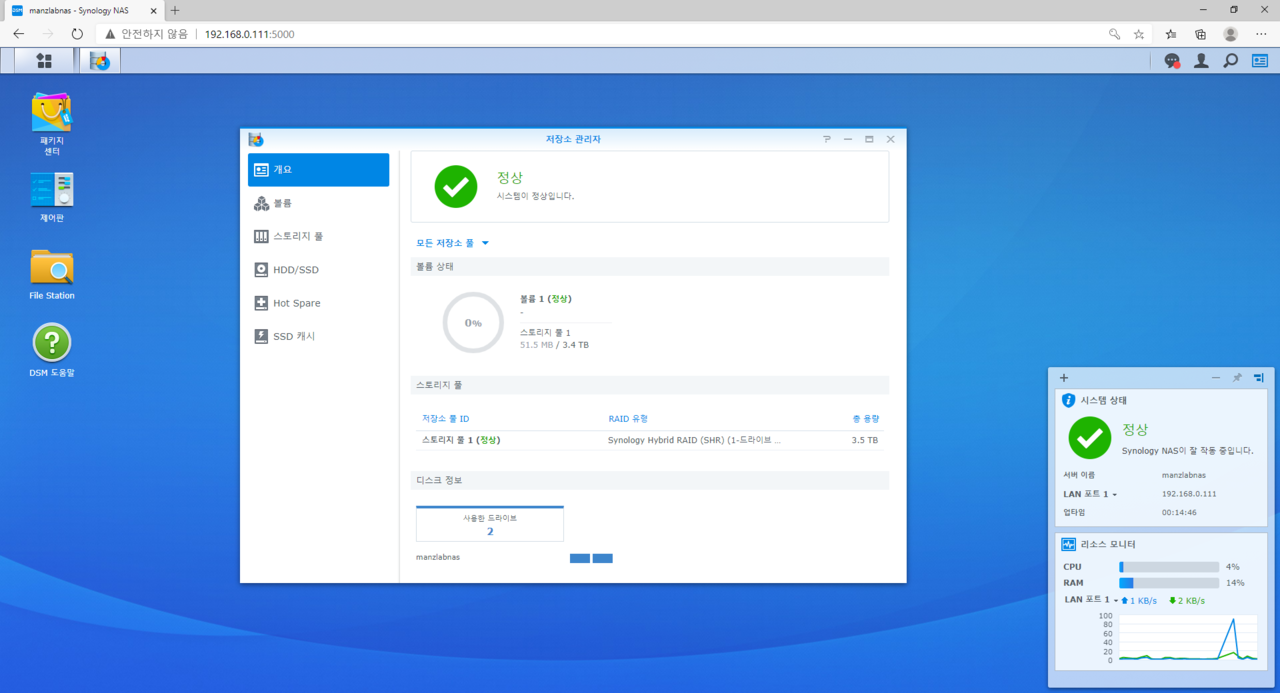Pin the system widget panel
1280x693 pixels.
(1237, 378)
